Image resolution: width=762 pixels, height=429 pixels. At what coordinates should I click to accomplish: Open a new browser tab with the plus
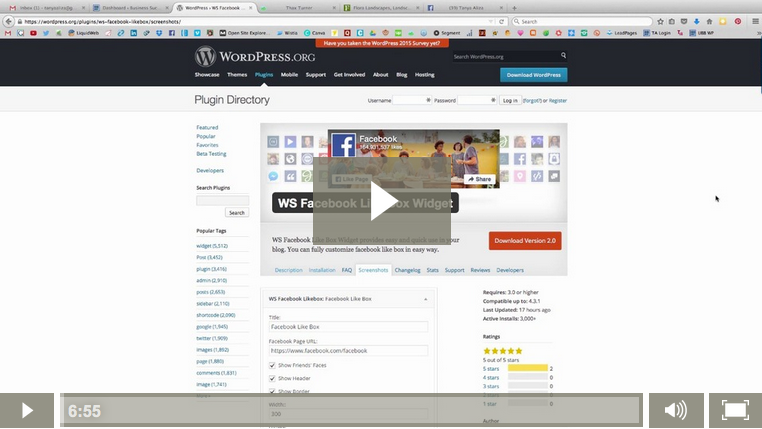514,8
